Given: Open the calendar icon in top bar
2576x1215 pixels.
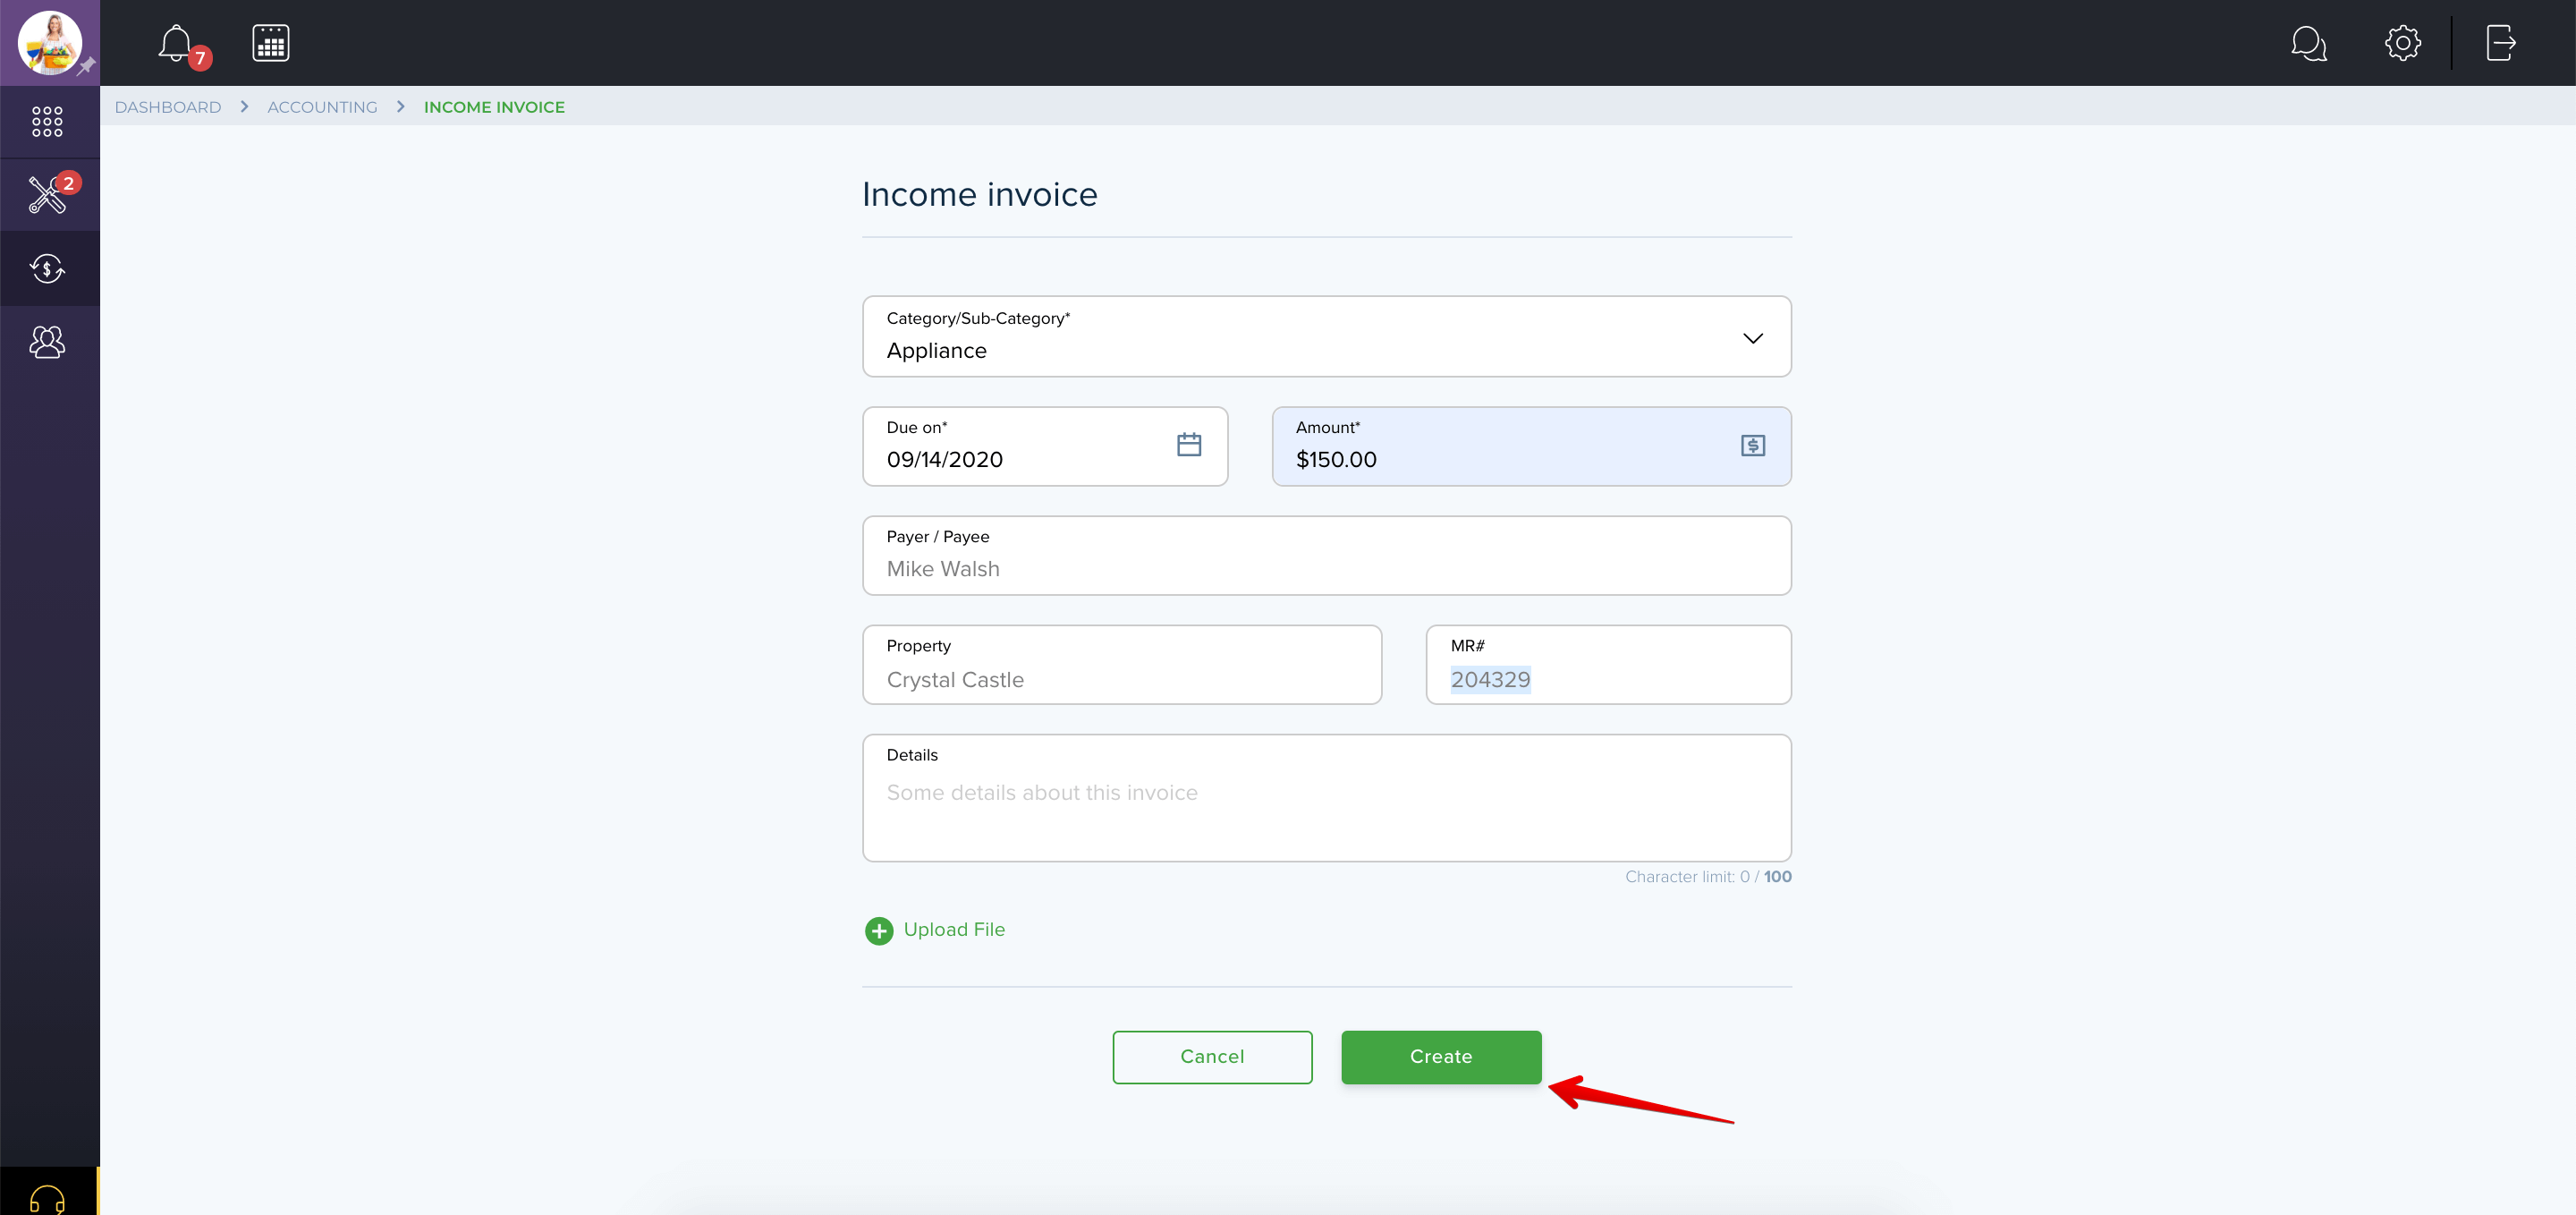Looking at the screenshot, I should [271, 43].
